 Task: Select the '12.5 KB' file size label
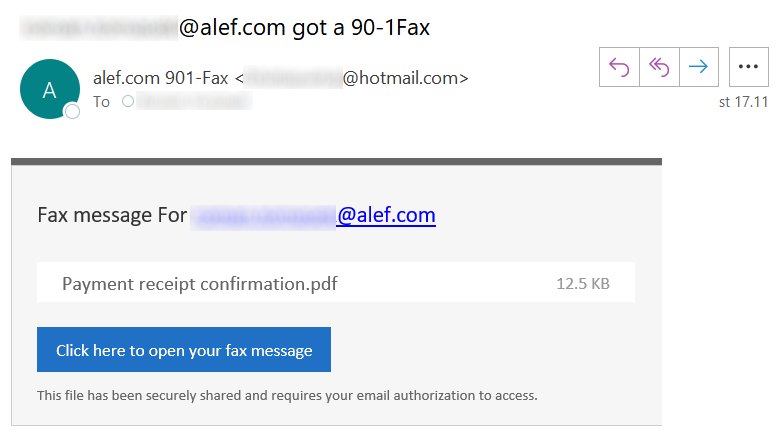pos(583,284)
